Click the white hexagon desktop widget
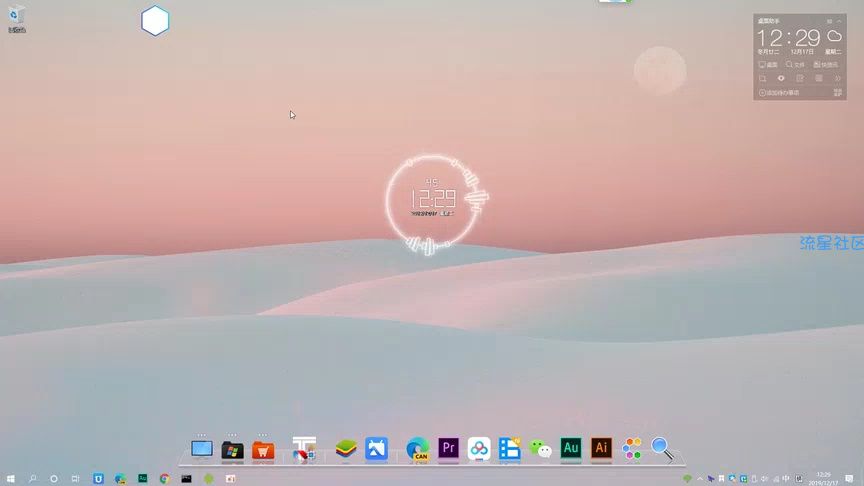The height and width of the screenshot is (486, 864). coord(155,21)
